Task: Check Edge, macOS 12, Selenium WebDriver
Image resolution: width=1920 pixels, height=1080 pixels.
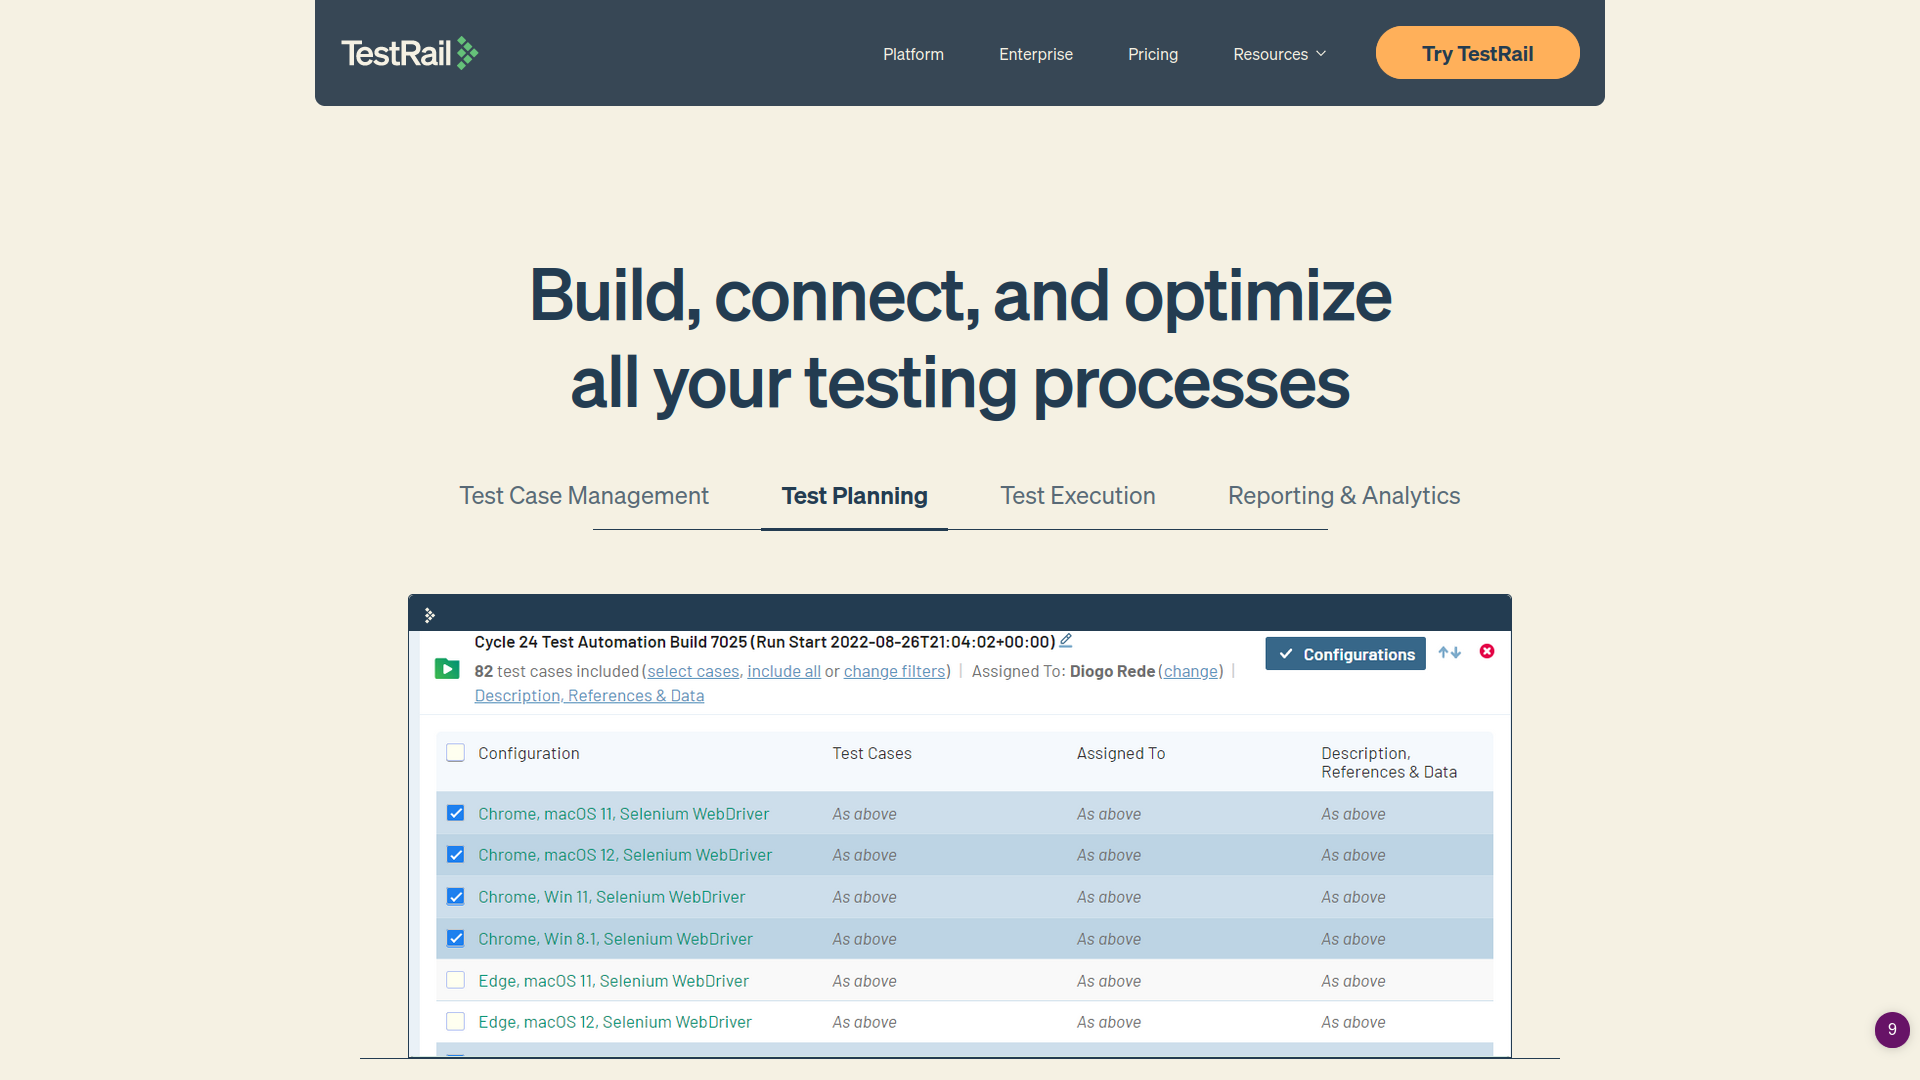Action: click(x=455, y=1021)
